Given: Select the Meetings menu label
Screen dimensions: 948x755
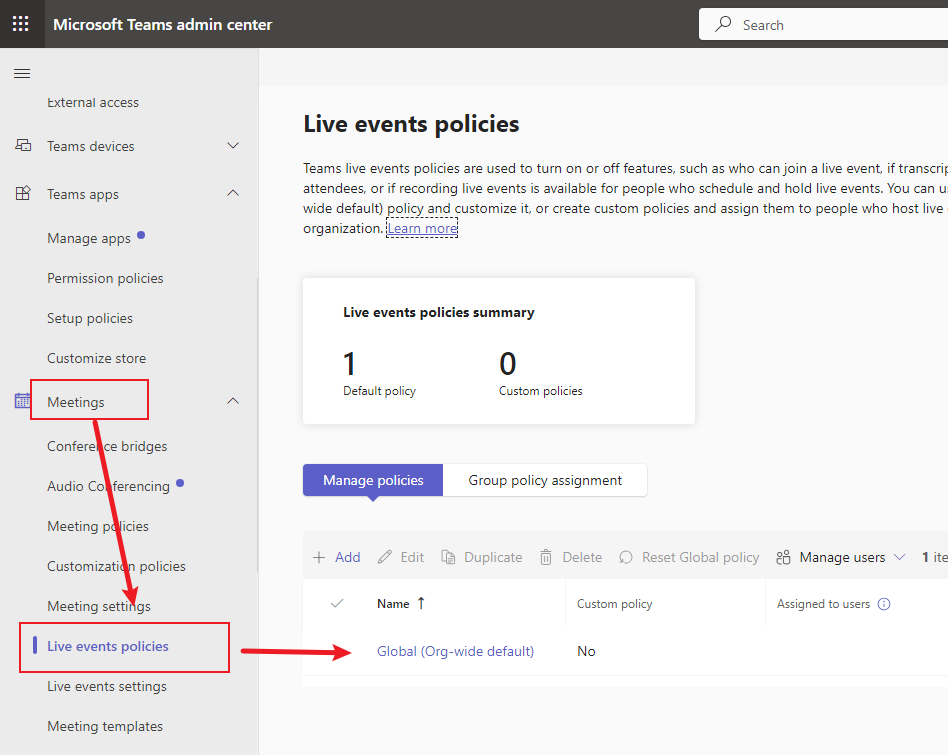Looking at the screenshot, I should pos(76,402).
